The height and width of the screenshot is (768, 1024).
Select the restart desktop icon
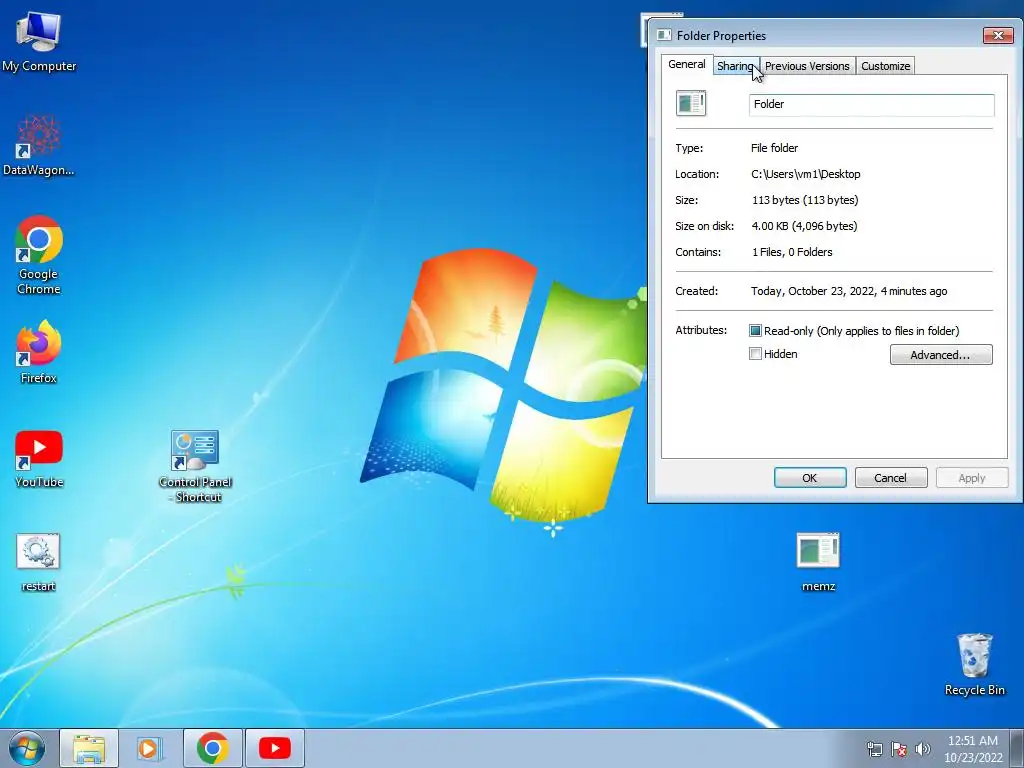pos(39,562)
